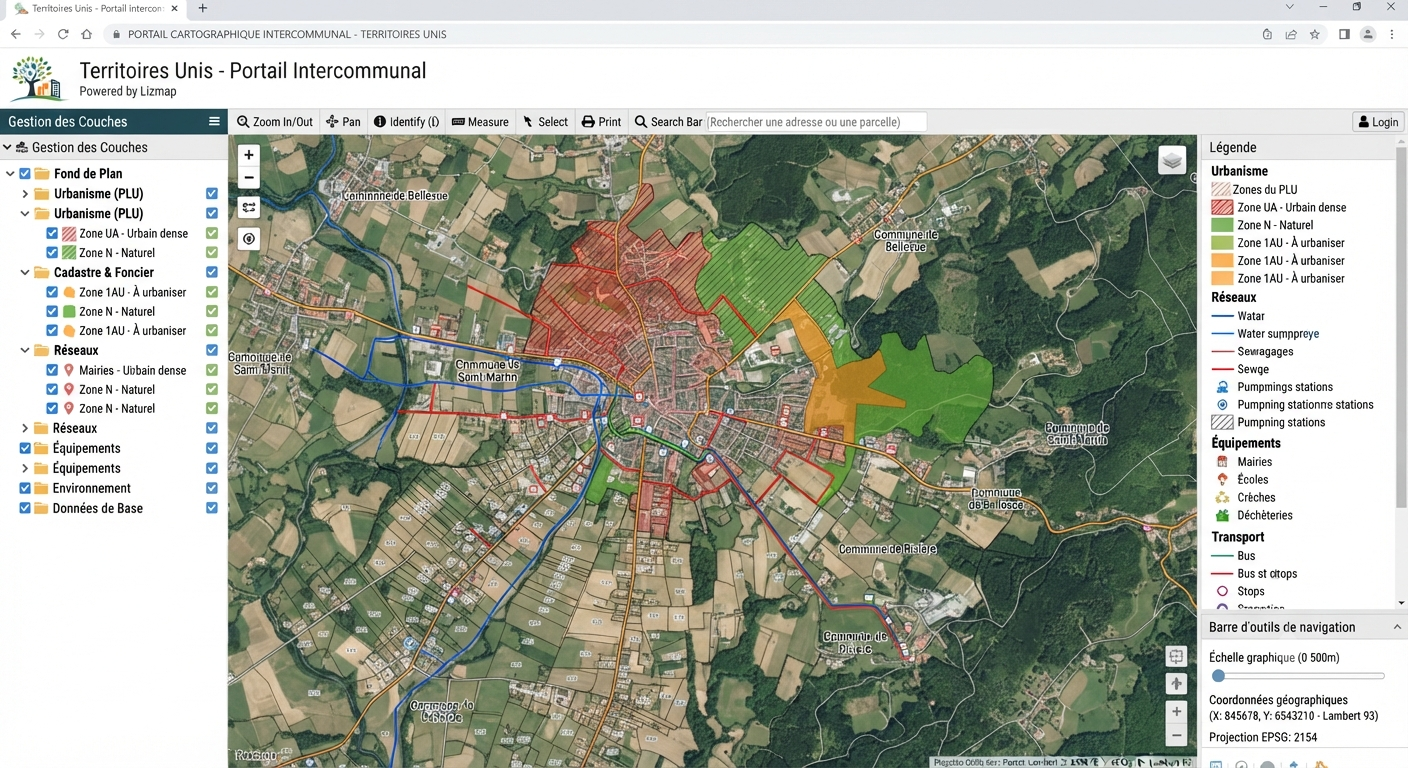Toggle the Fond de Plan checkbox
Viewport: 1408px width, 768px height.
25,174
